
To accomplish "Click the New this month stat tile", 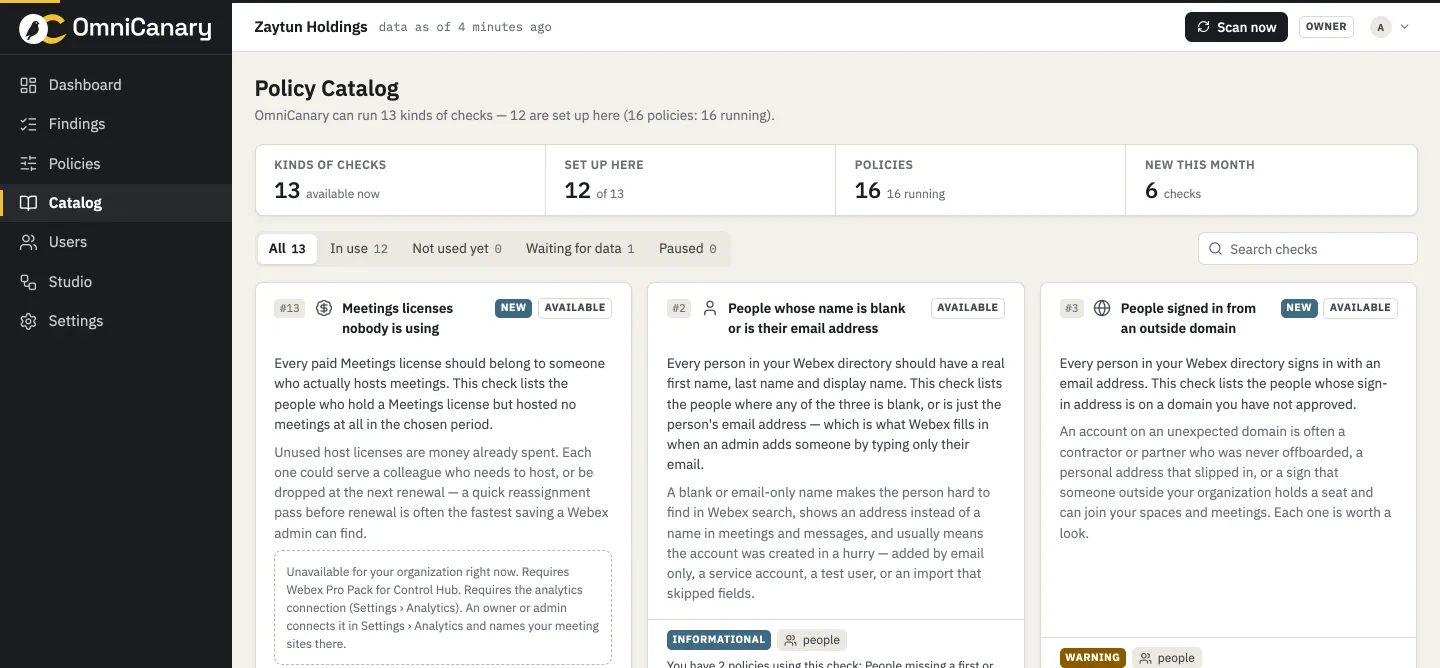I will point(1271,180).
